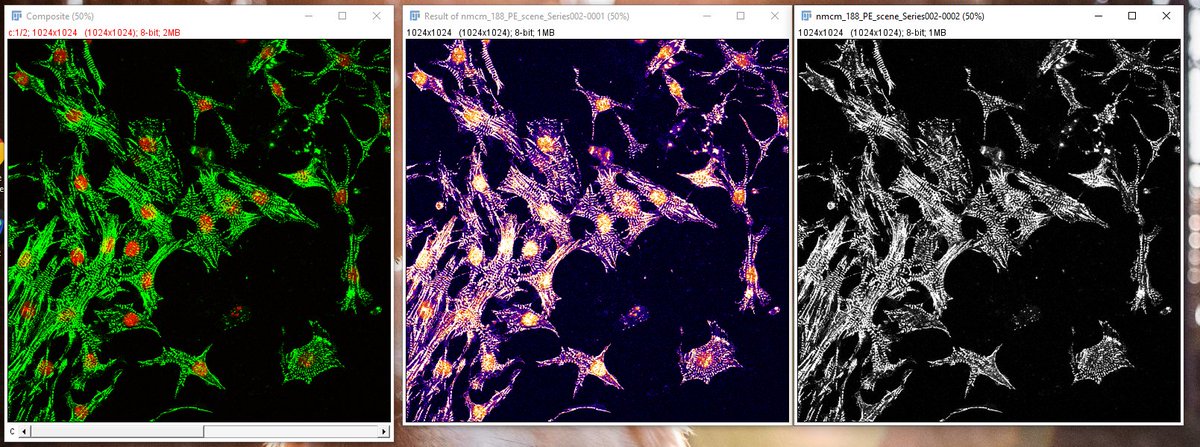The height and width of the screenshot is (447, 1200).
Task: Close the Composite (50%) window
Action: tap(376, 16)
